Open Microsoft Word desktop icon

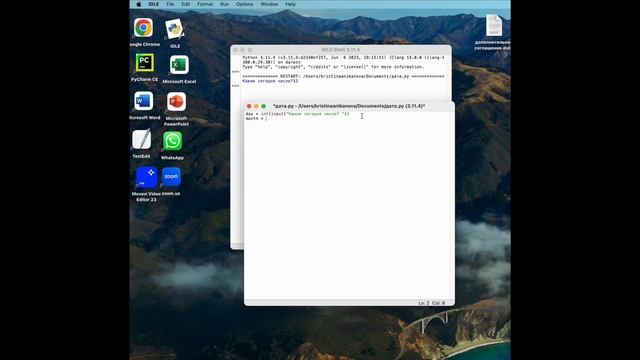(144, 101)
